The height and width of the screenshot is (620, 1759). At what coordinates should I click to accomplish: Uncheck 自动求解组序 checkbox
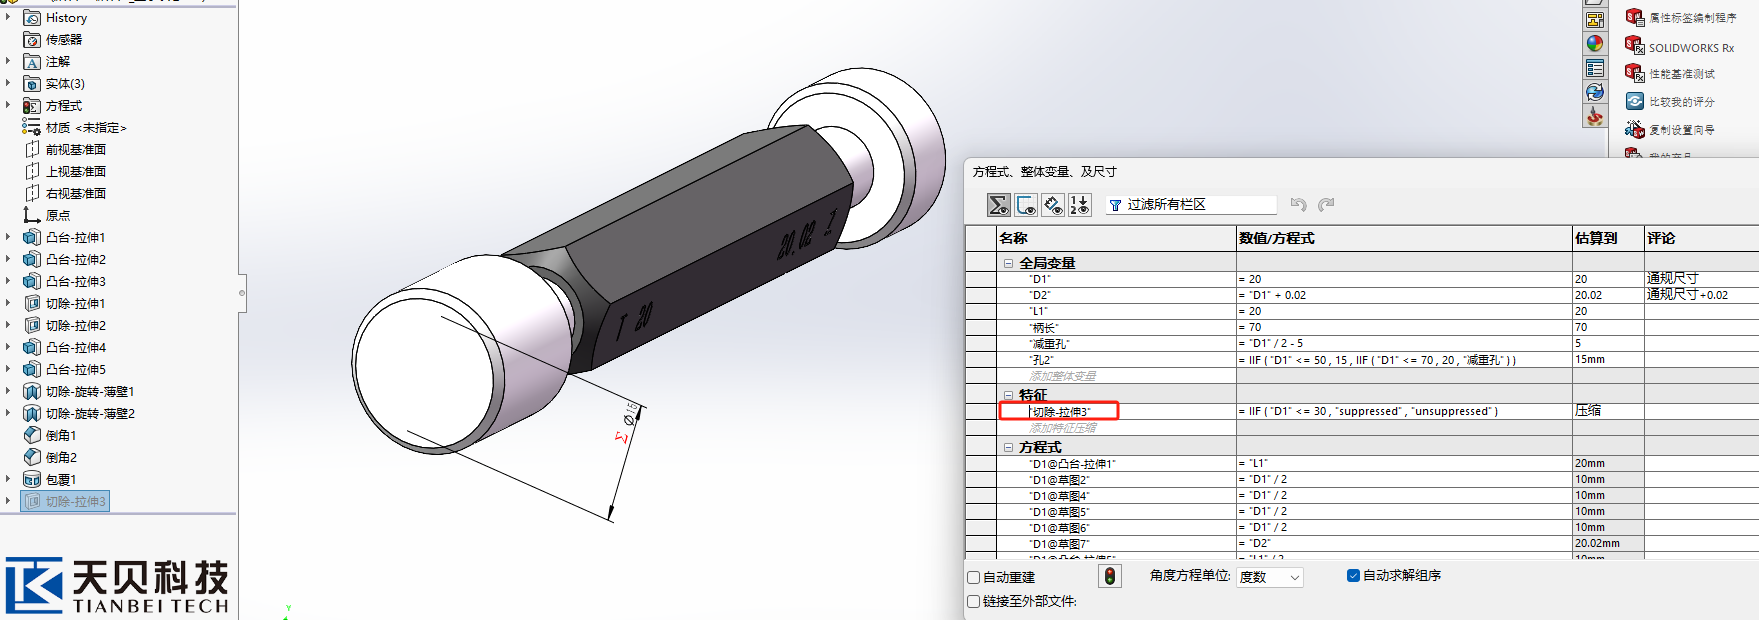pyautogui.click(x=1353, y=575)
